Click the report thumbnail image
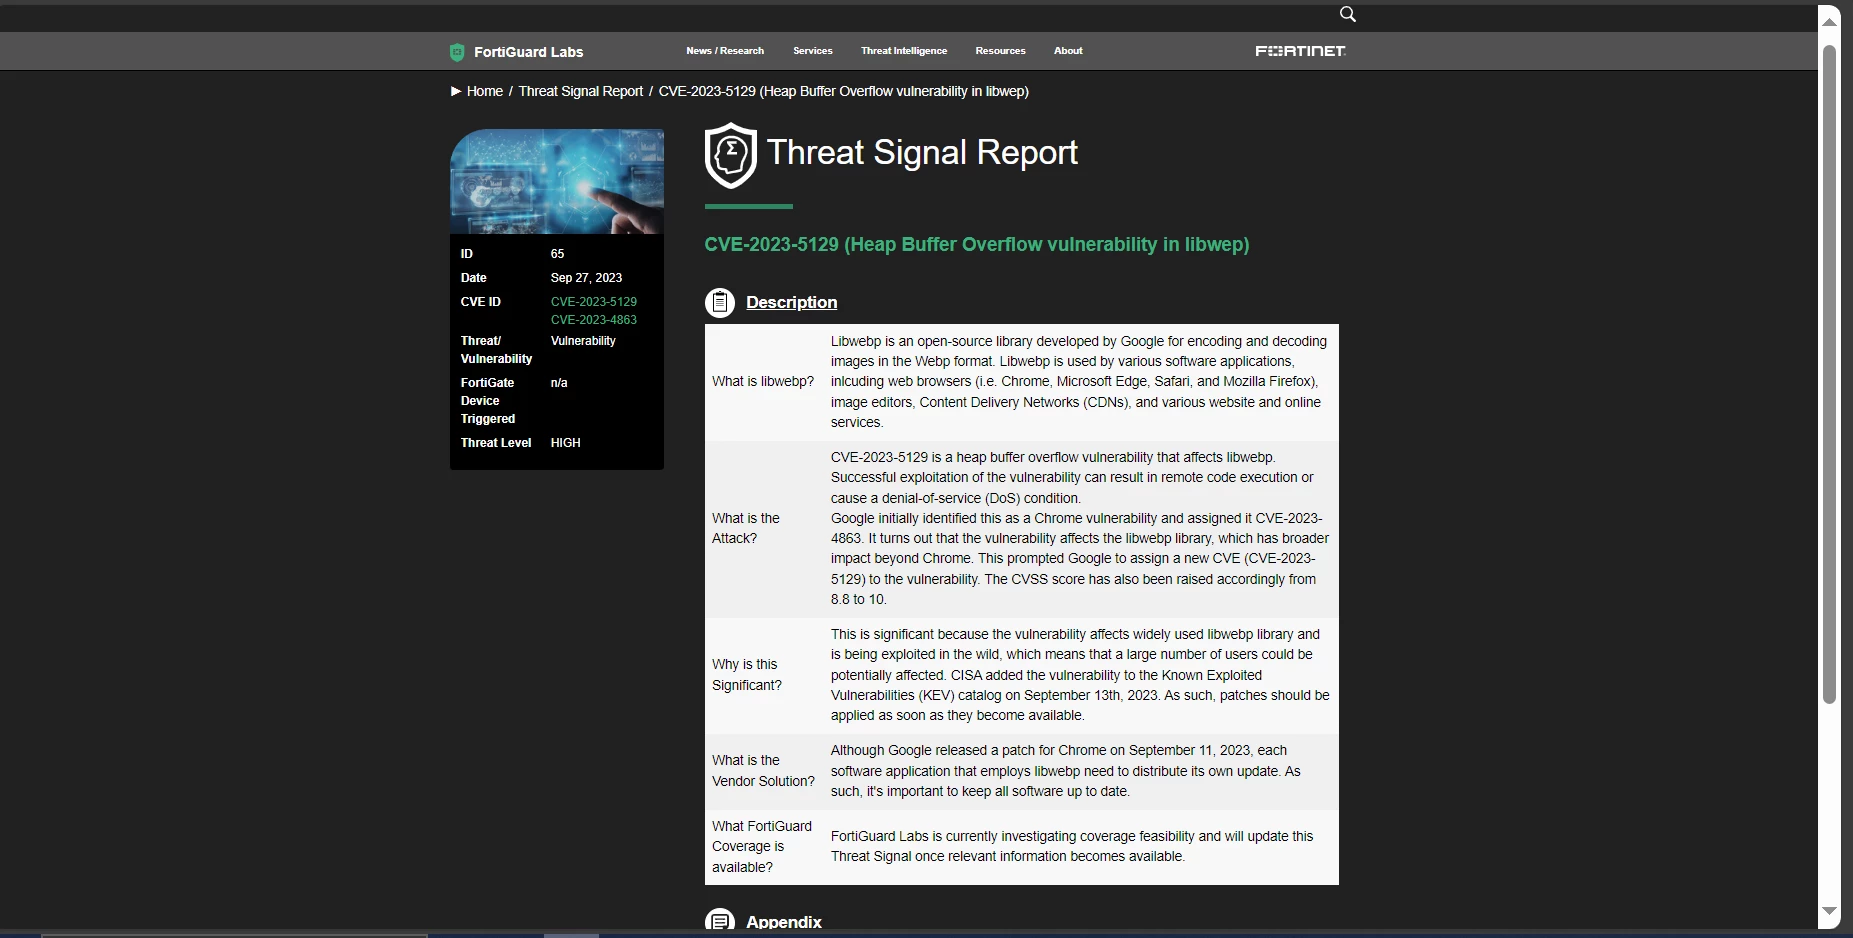 click(x=557, y=181)
